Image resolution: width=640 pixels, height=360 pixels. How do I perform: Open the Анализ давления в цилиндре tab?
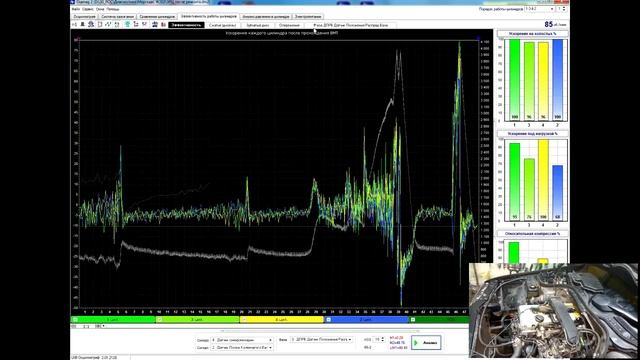click(266, 17)
